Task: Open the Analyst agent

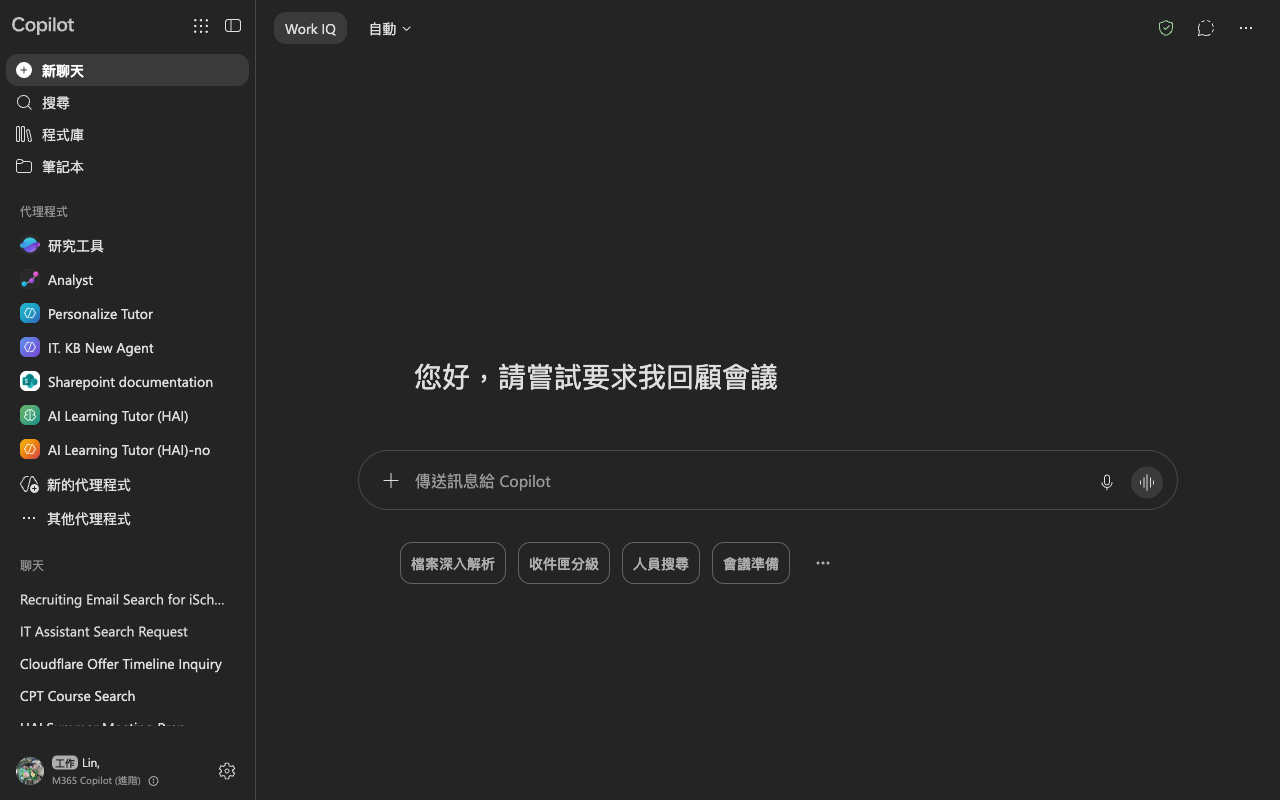Action: click(x=127, y=280)
